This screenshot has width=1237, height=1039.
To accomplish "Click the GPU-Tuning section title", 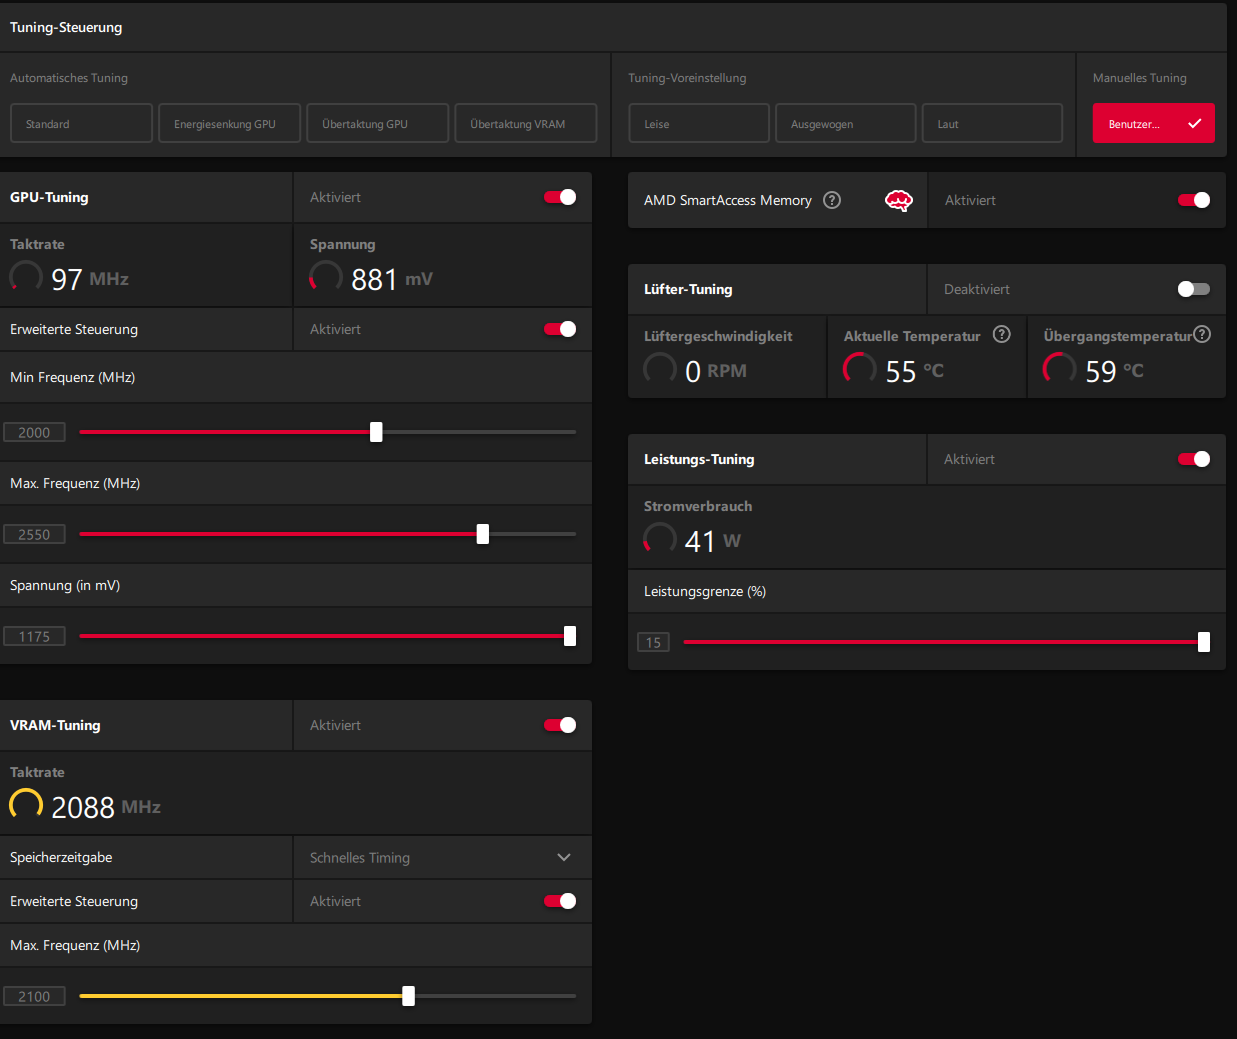I will coord(49,197).
